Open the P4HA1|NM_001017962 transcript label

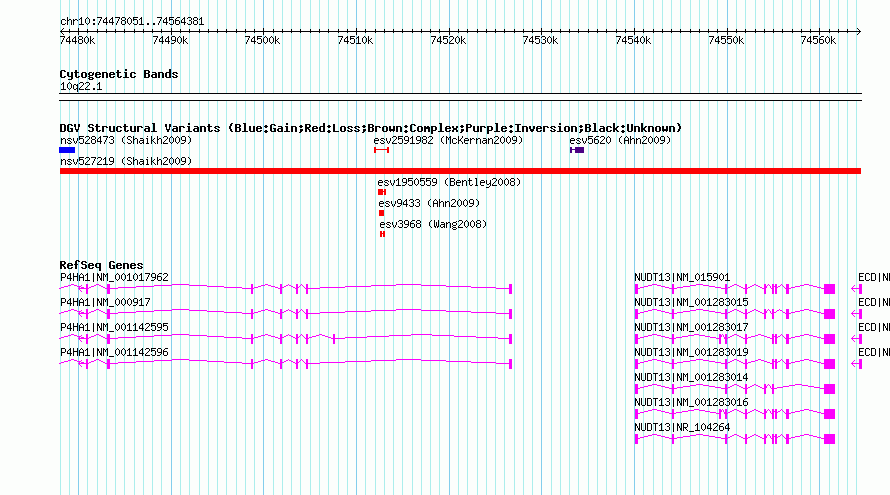coord(114,278)
